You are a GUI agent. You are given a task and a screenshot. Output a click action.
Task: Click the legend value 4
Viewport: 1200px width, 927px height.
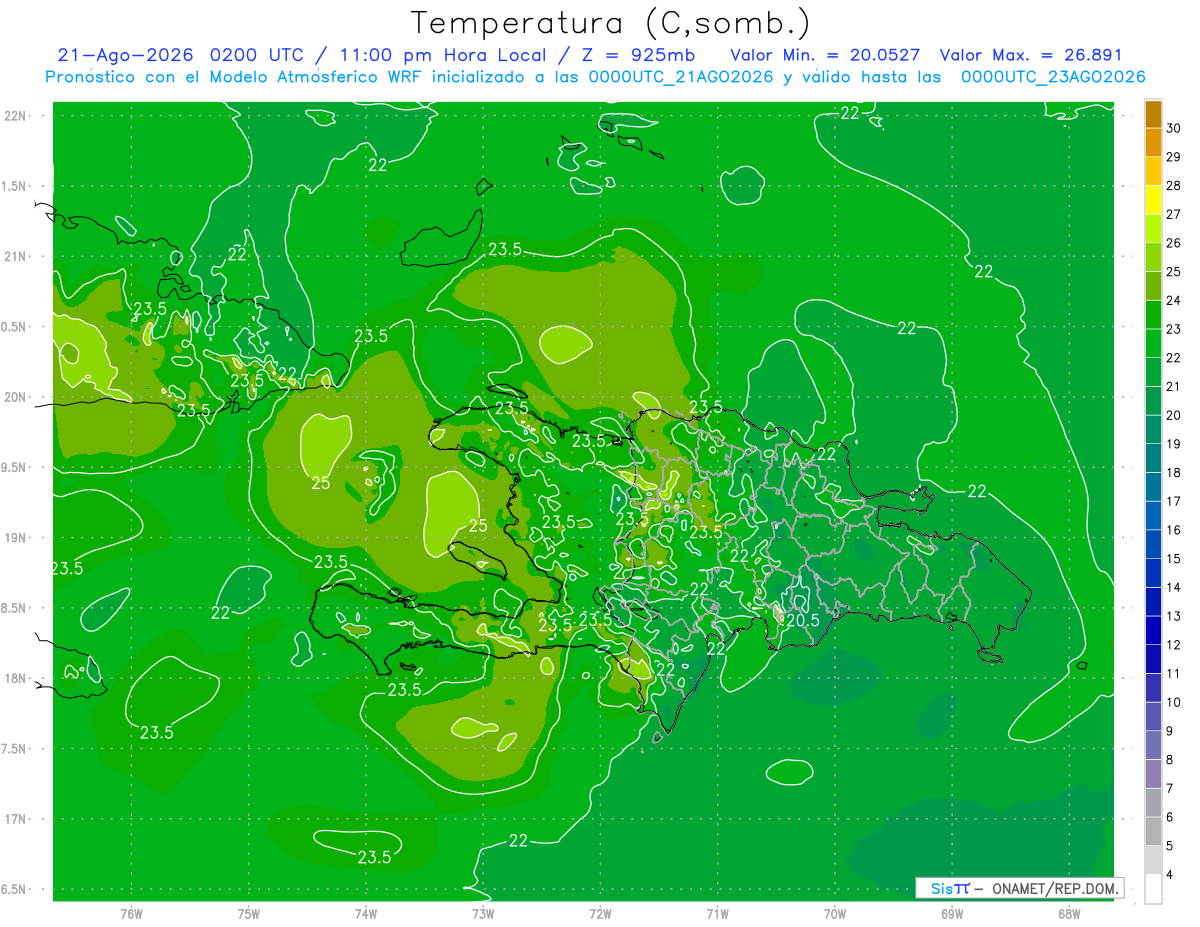[x=1170, y=874]
